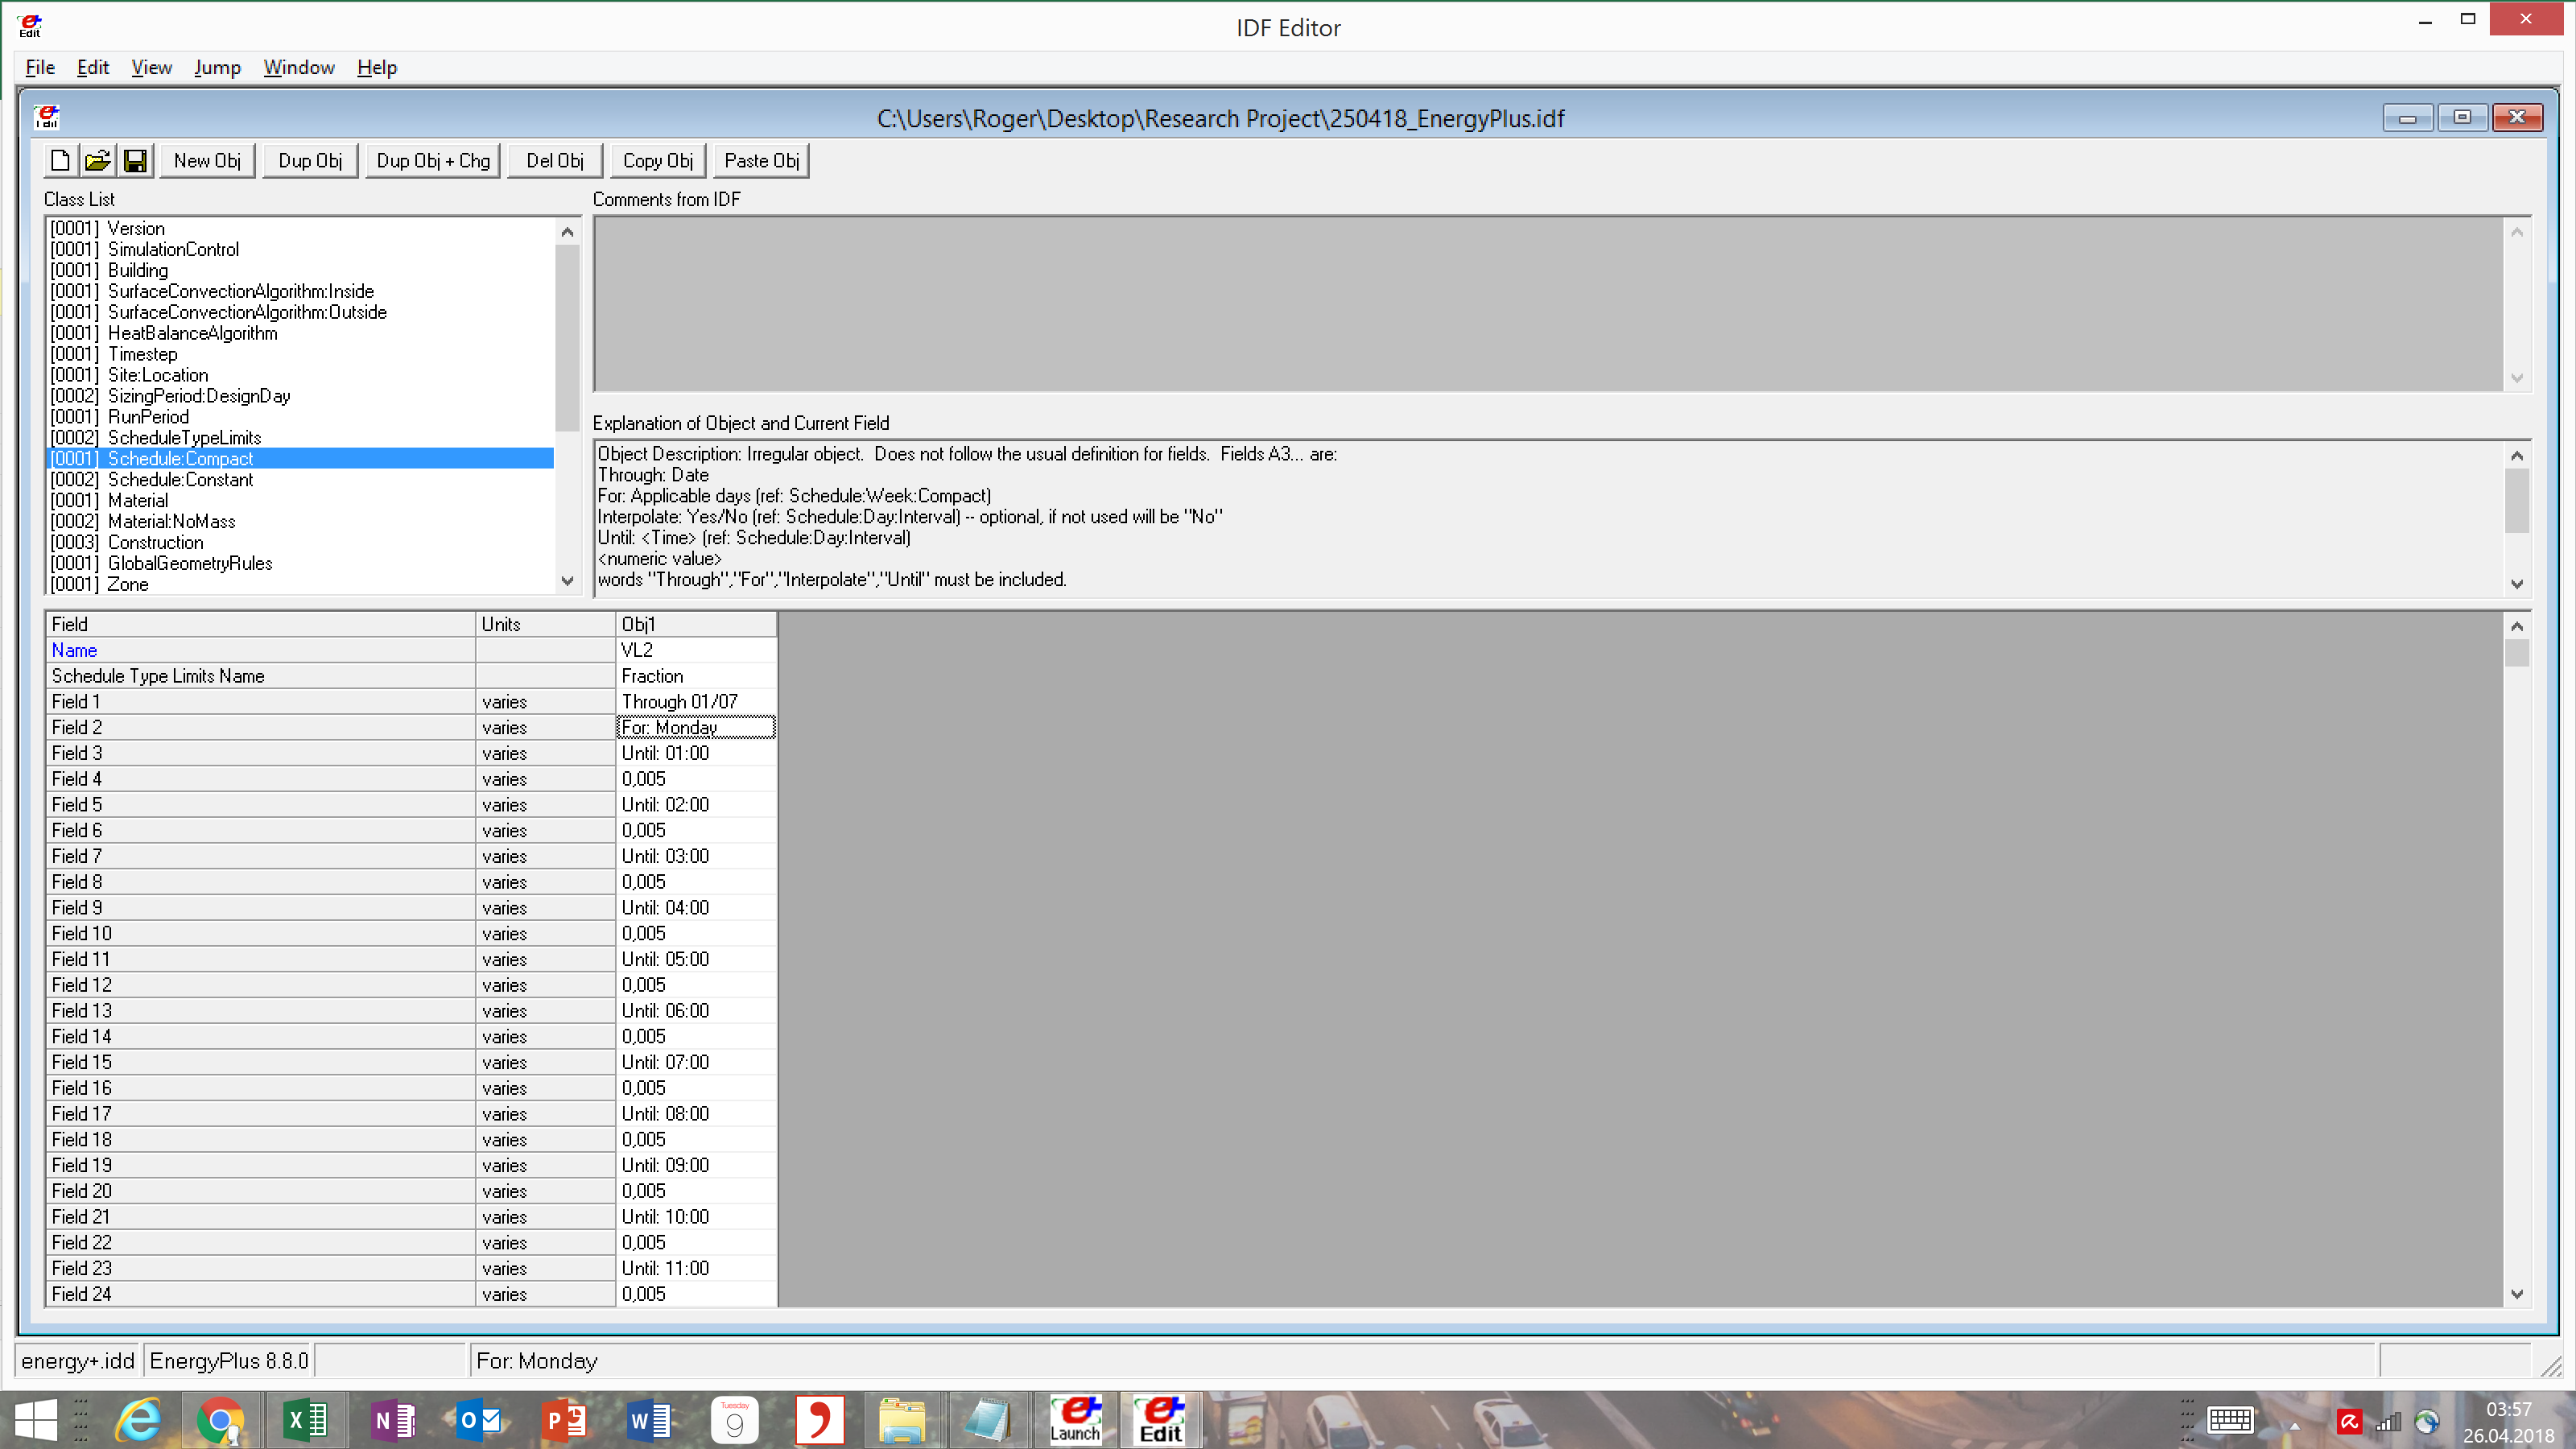2576x1449 pixels.
Task: Click the Obj1 column header
Action: click(x=696, y=624)
